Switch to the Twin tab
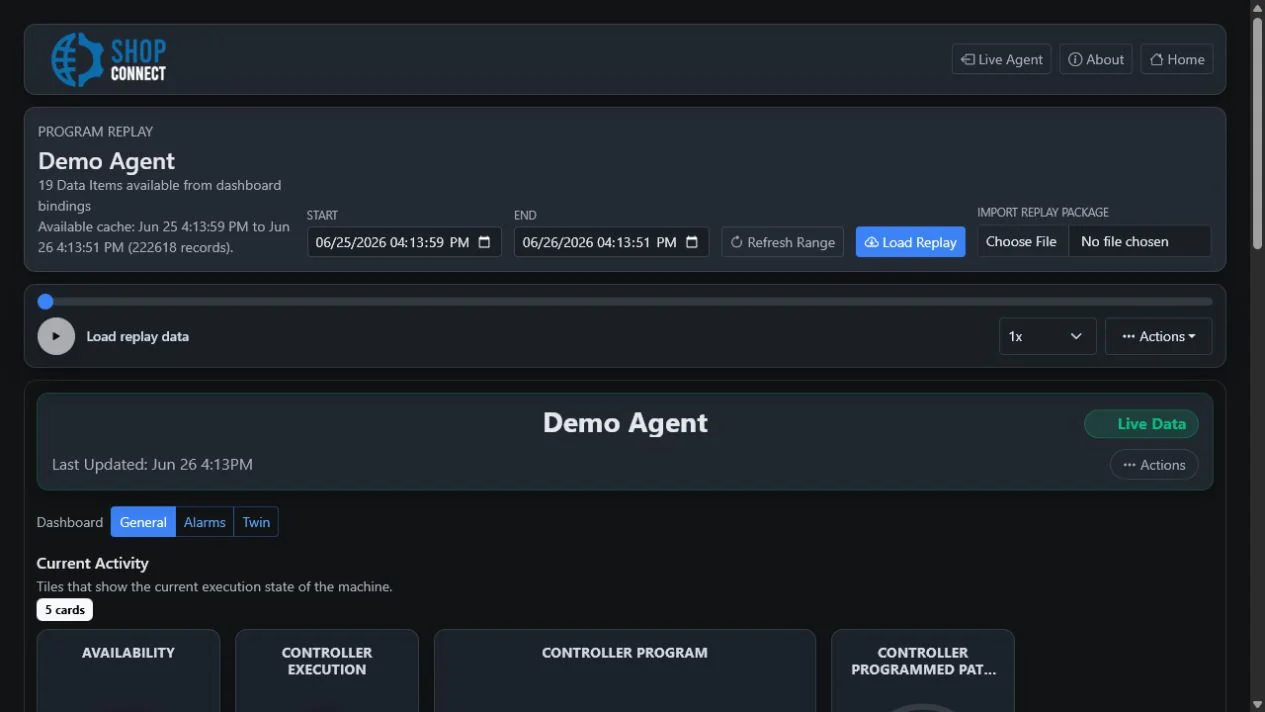This screenshot has height=712, width=1265. (x=256, y=522)
